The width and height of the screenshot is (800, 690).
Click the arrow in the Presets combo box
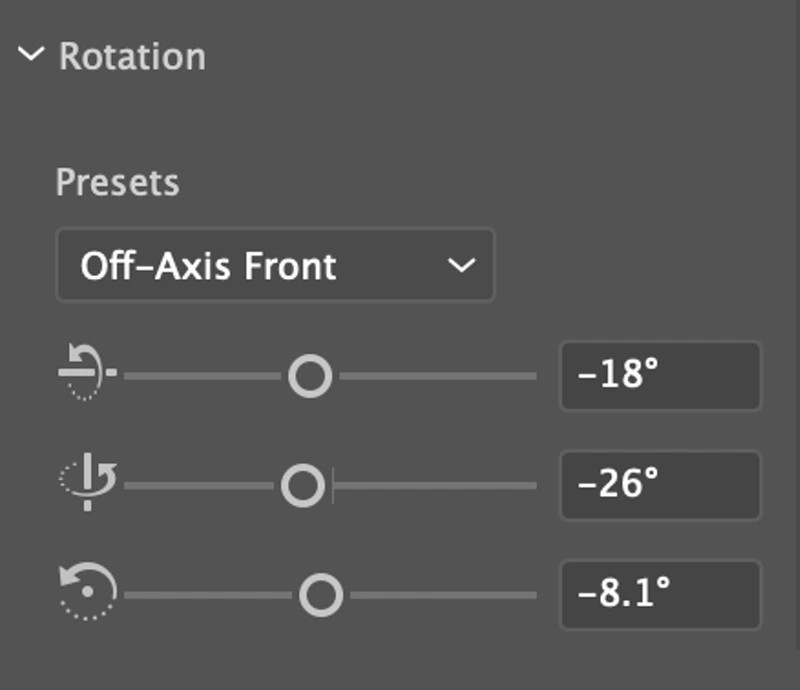pyautogui.click(x=460, y=266)
